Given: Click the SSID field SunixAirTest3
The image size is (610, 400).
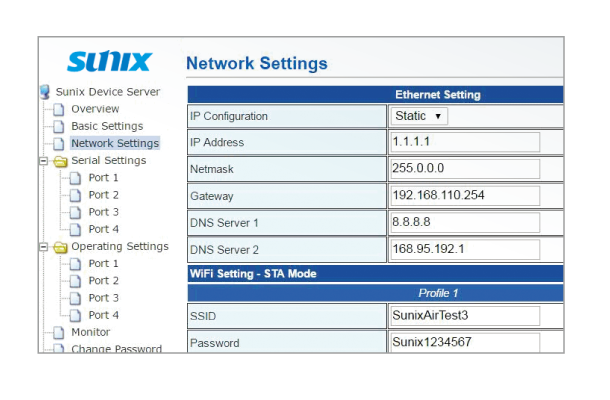Looking at the screenshot, I should (x=465, y=316).
